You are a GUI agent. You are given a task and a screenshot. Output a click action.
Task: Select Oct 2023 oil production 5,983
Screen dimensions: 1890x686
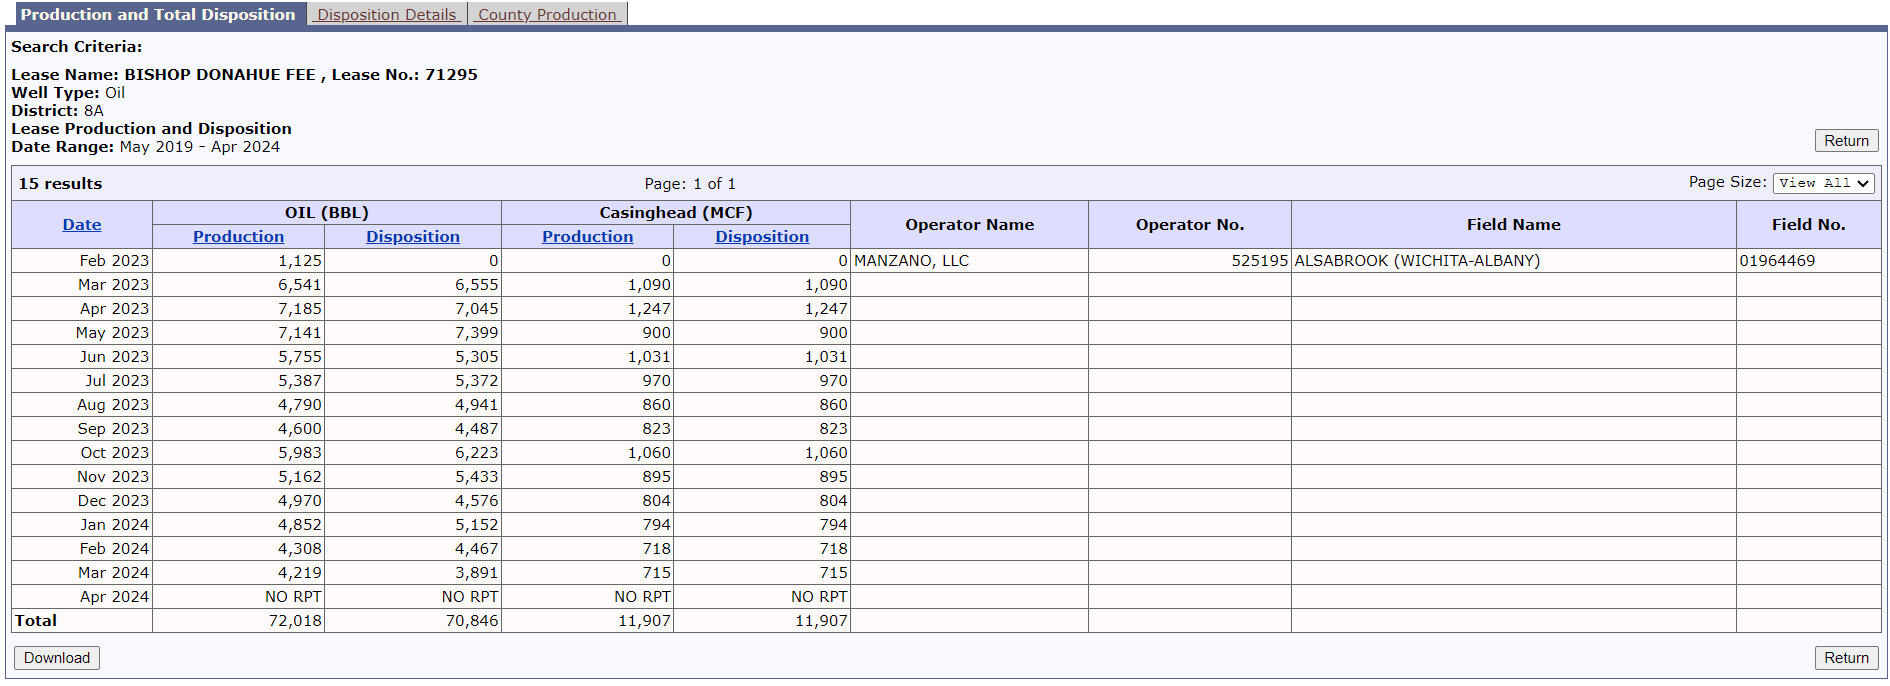click(238, 453)
